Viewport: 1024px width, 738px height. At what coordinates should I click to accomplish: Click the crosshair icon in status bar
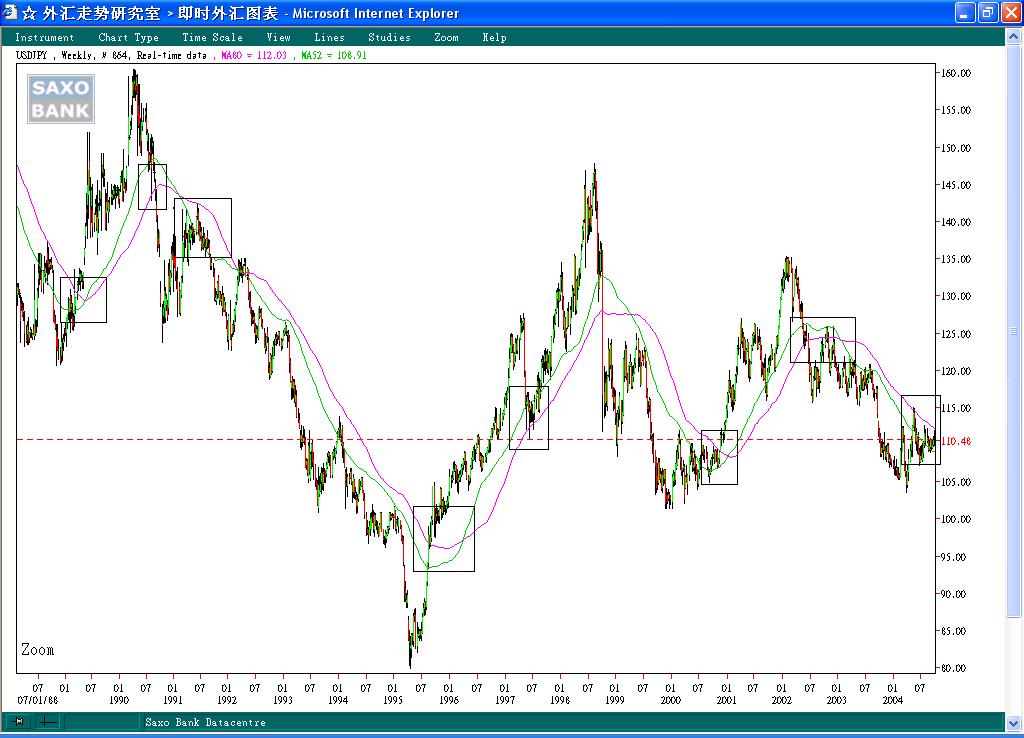[48, 722]
